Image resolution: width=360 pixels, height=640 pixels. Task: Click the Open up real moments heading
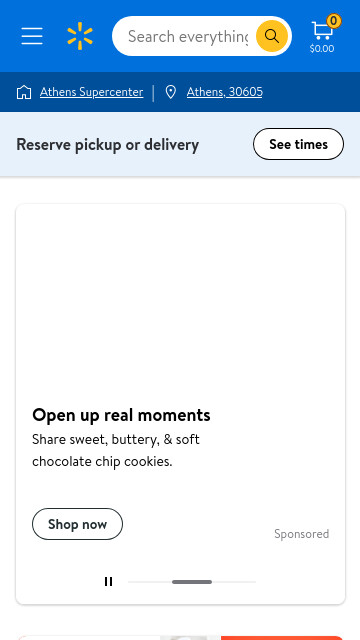[121, 415]
